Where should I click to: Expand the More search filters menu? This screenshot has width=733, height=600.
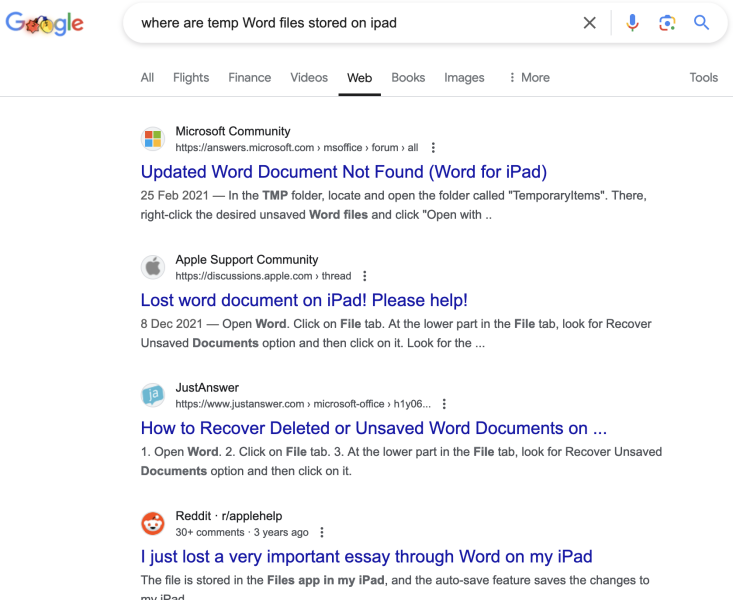[529, 78]
